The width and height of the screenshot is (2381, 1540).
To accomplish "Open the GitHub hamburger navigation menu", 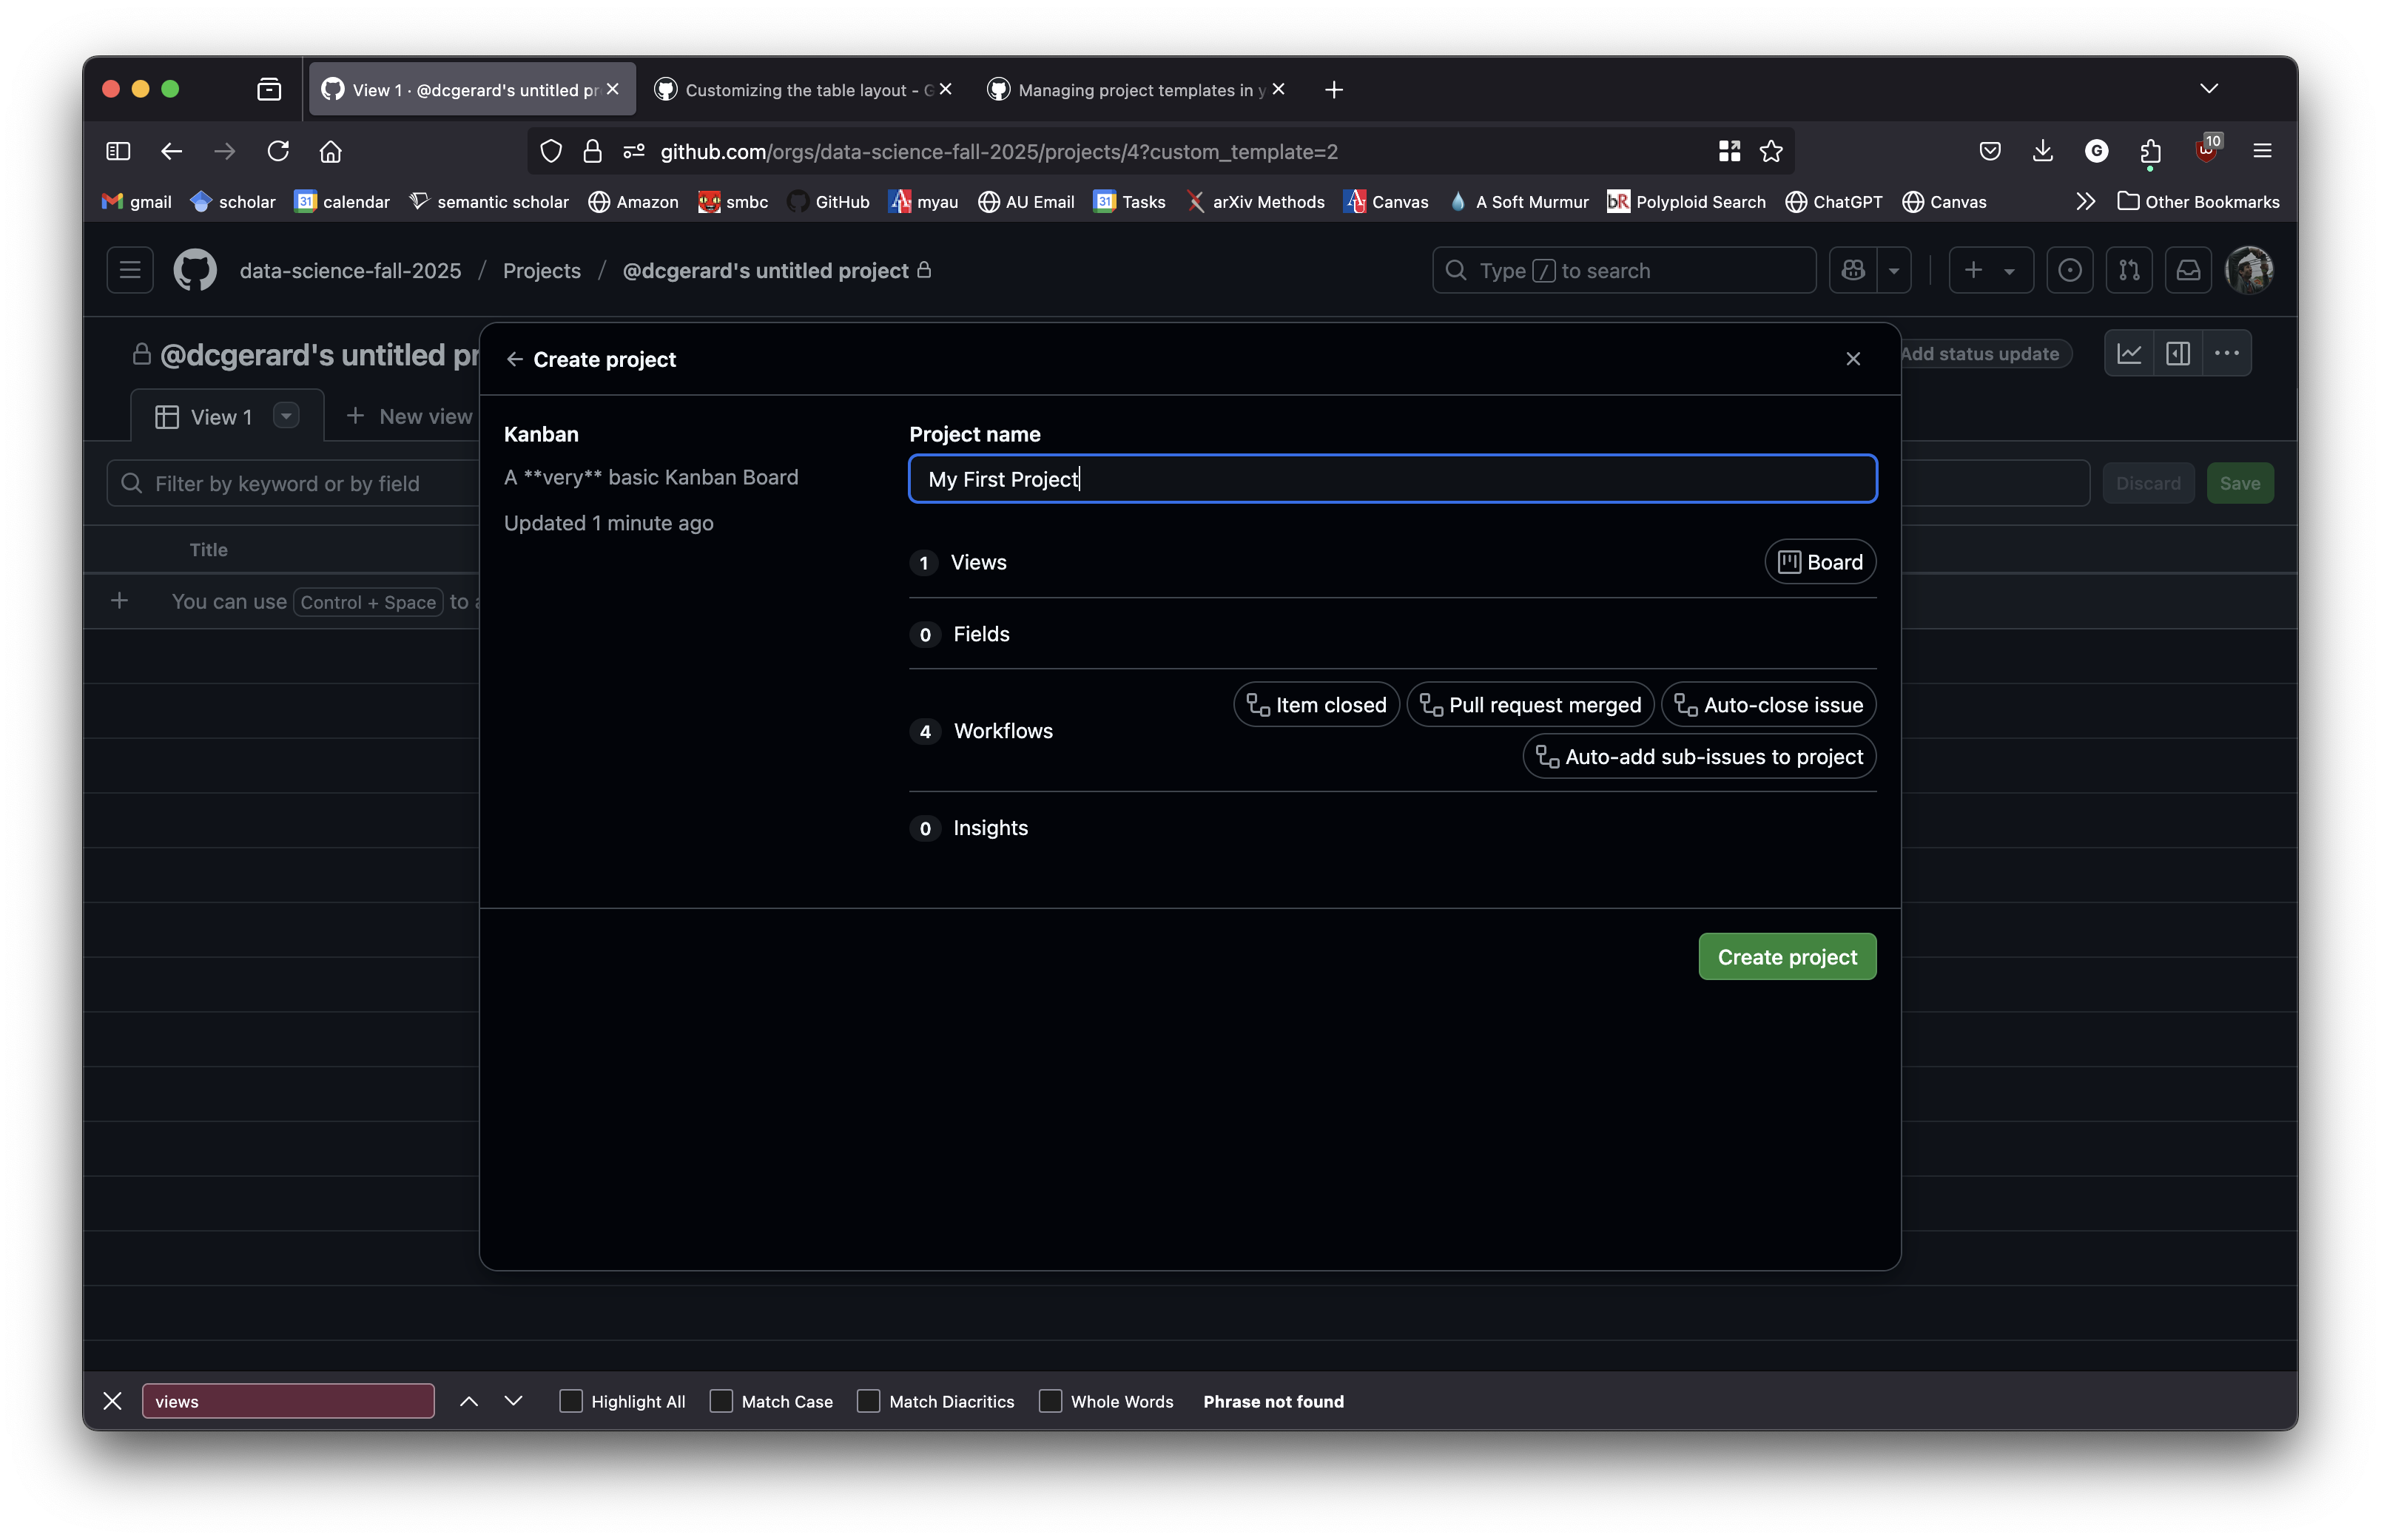I will point(130,270).
